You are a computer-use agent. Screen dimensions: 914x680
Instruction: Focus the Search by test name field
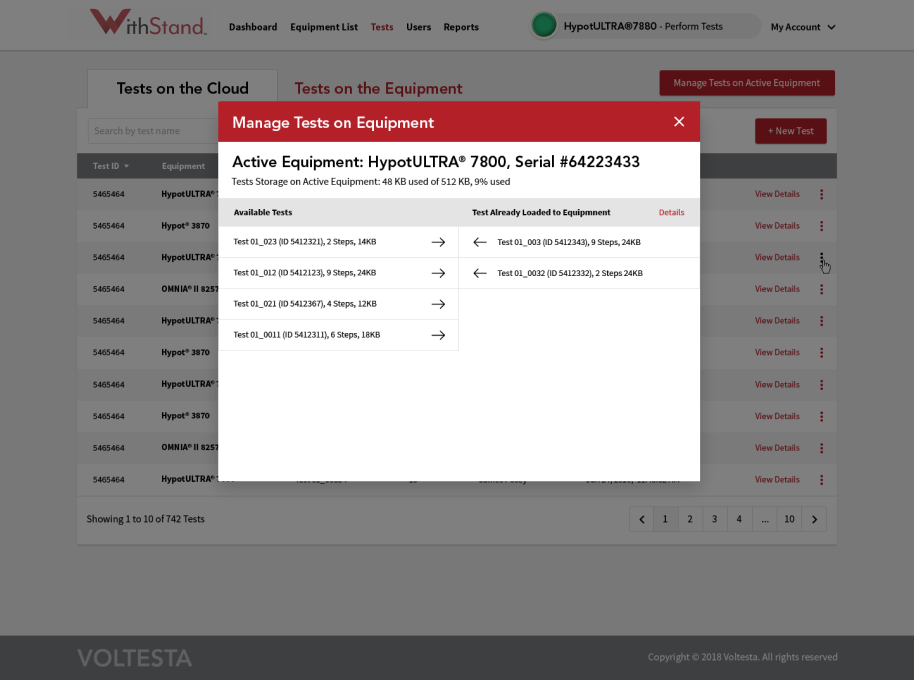pyautogui.click(x=153, y=131)
